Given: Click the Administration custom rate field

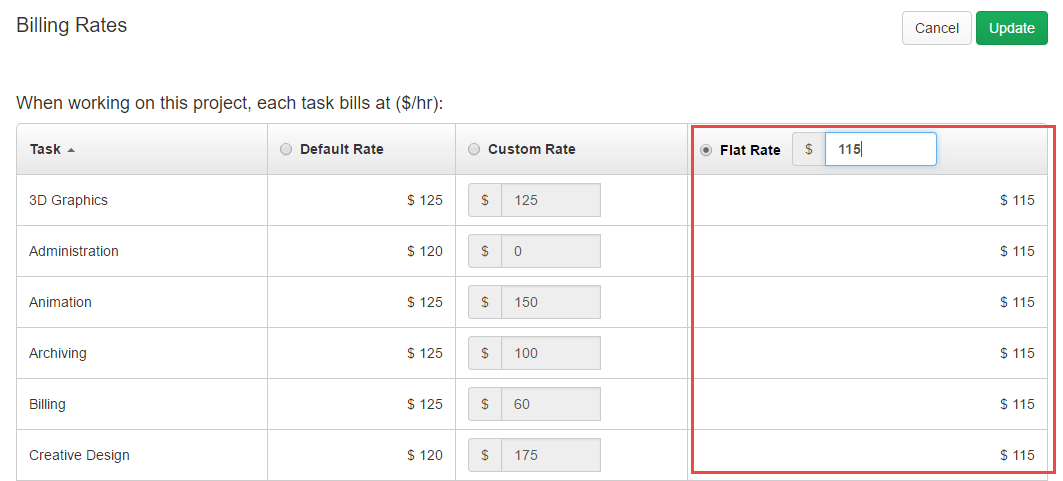Looking at the screenshot, I should [550, 251].
